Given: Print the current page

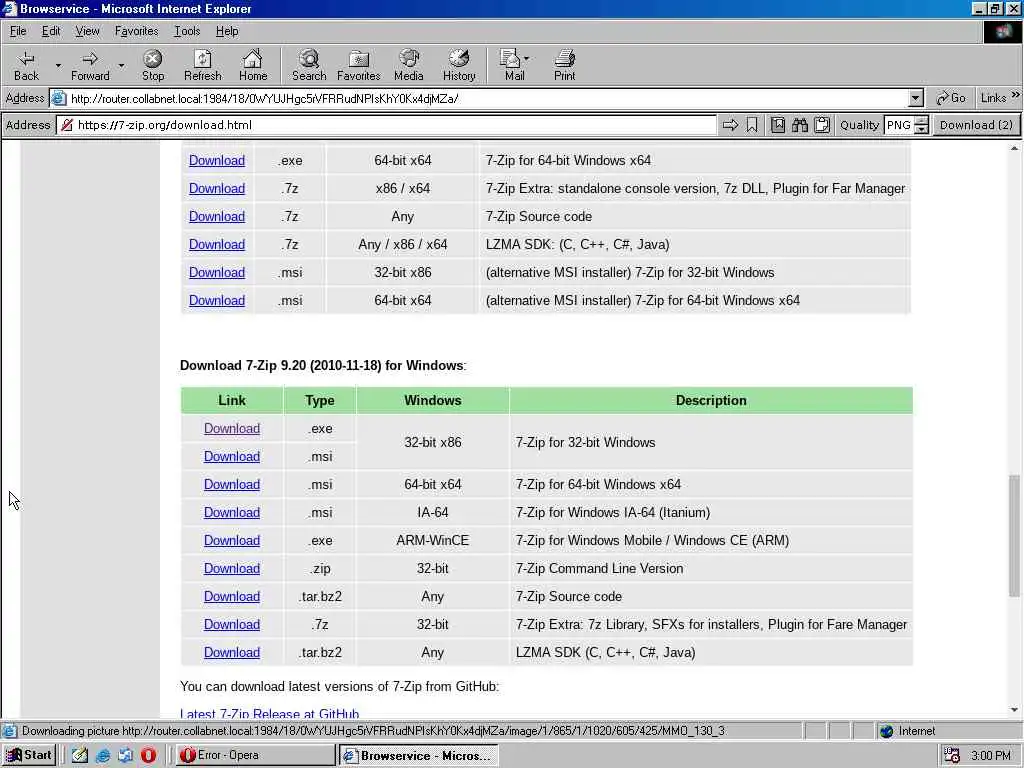Looking at the screenshot, I should tap(565, 65).
